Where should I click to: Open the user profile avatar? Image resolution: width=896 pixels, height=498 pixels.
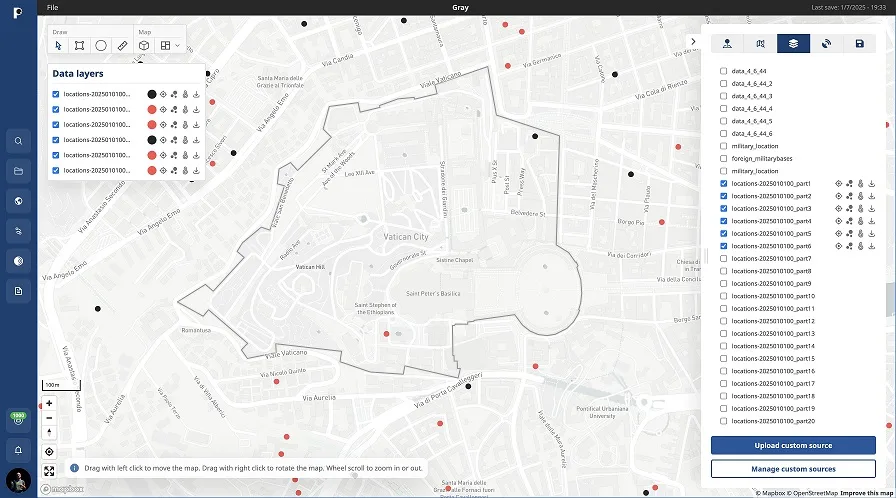pos(18,480)
